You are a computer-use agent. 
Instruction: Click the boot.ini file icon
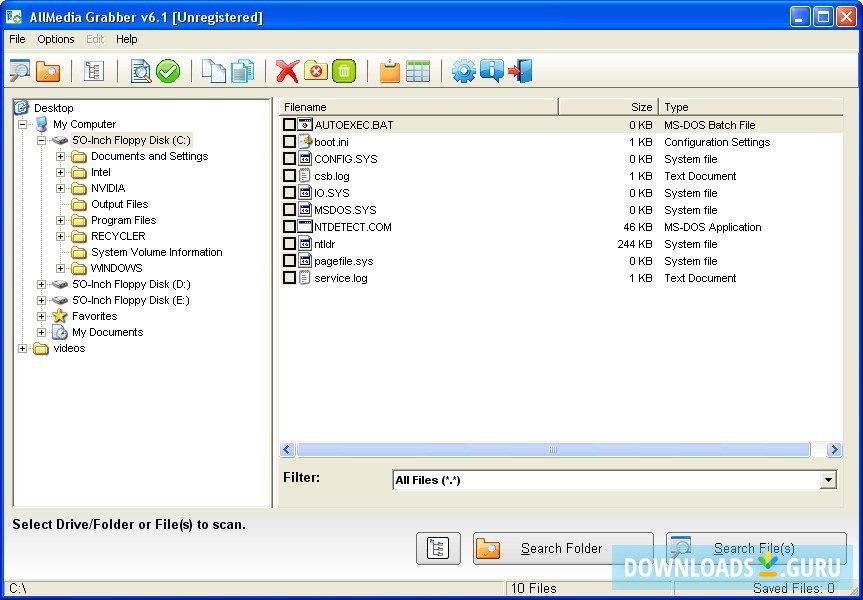305,142
